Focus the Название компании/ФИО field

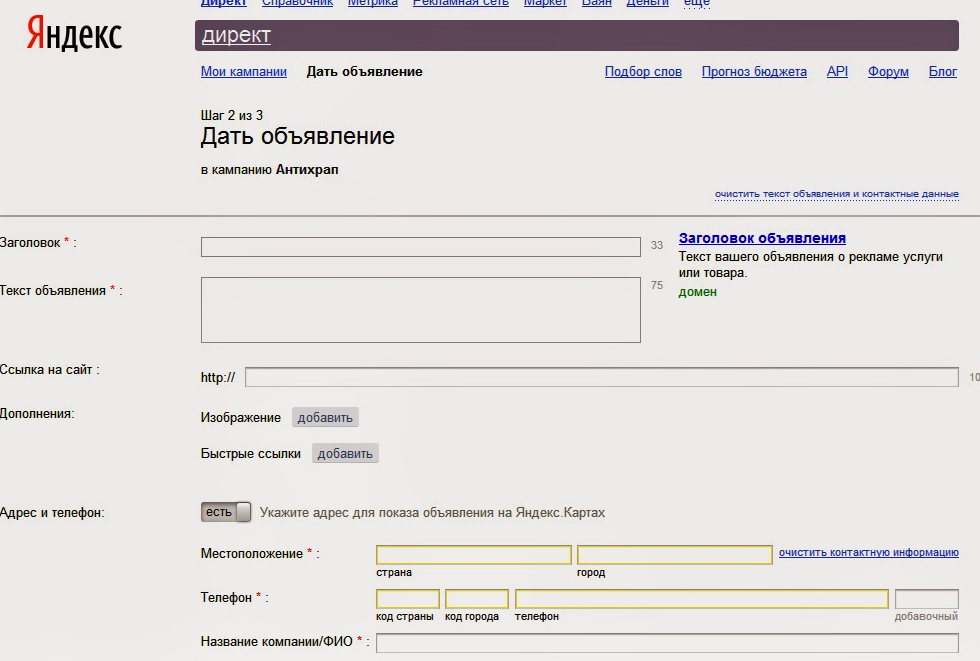click(667, 643)
